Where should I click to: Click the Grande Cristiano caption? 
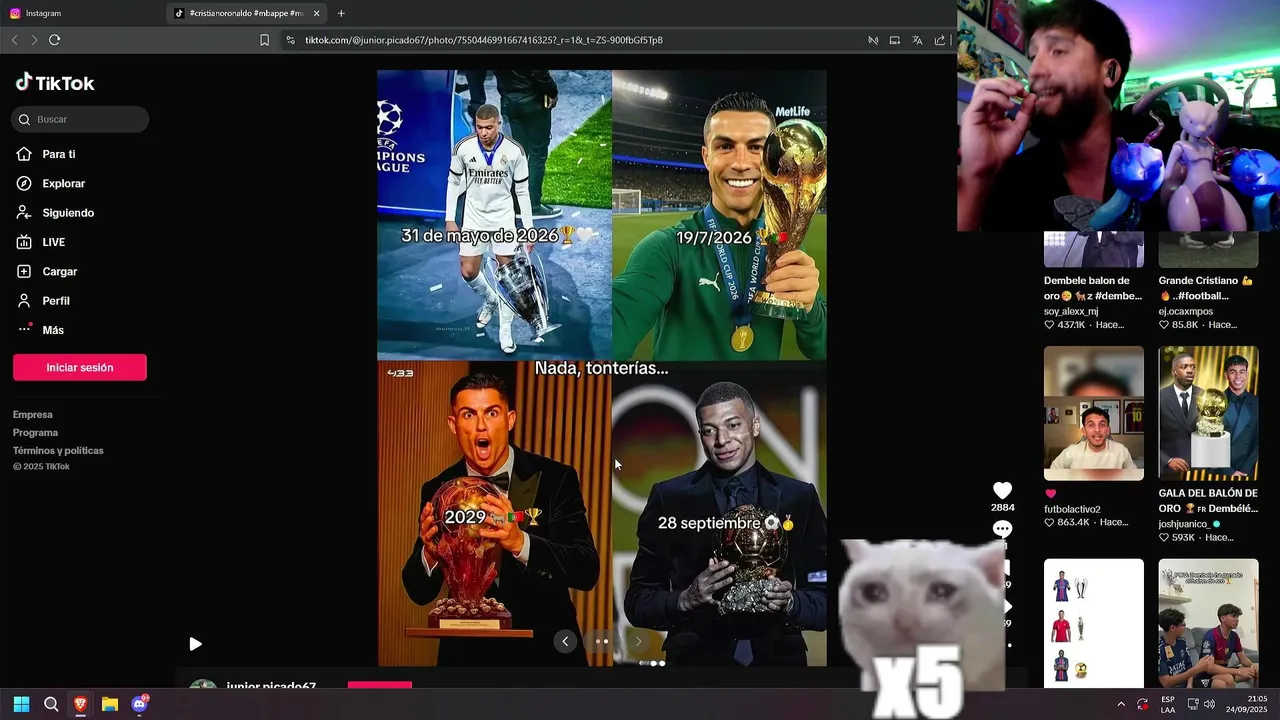click(1205, 288)
